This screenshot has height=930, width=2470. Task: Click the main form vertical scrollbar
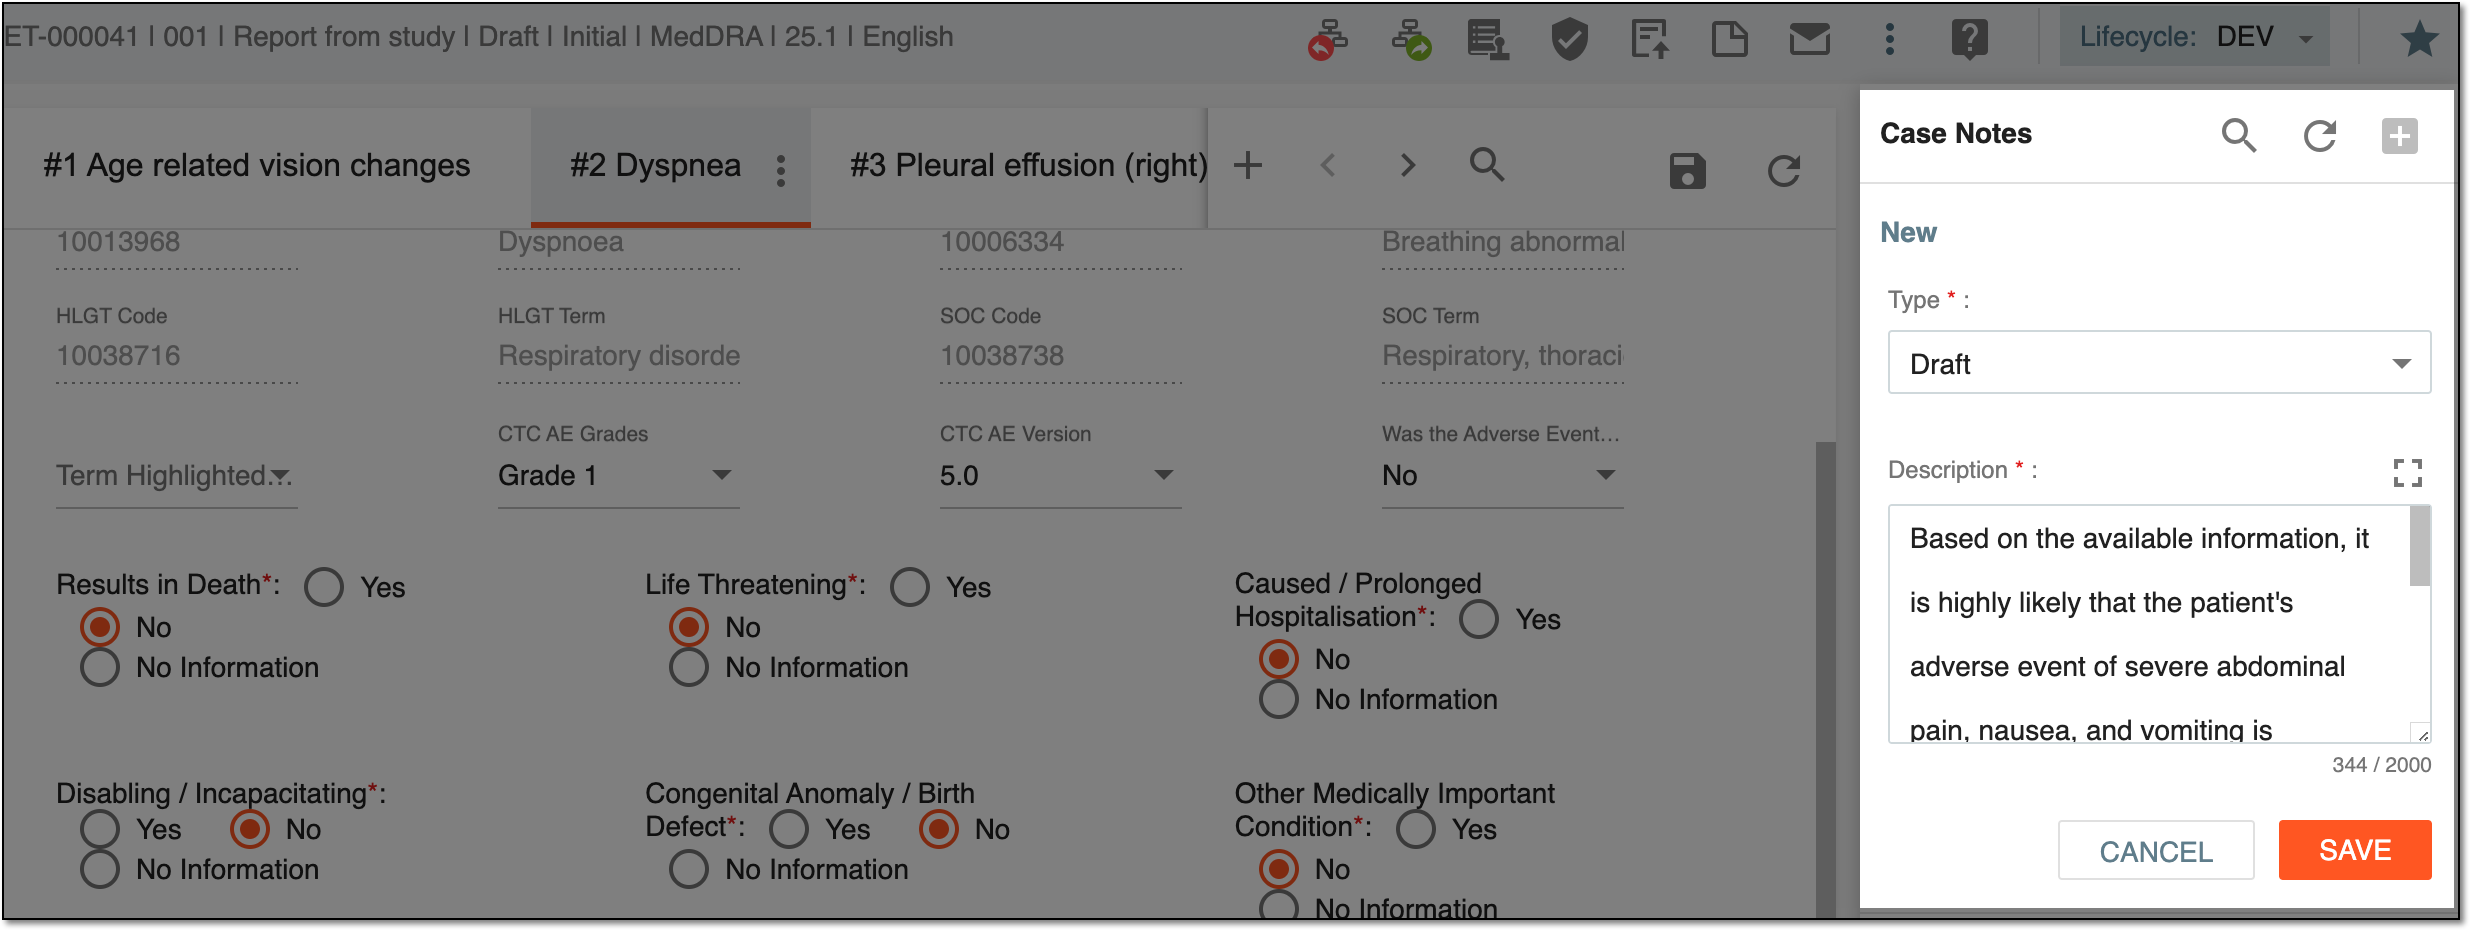coord(1826,680)
